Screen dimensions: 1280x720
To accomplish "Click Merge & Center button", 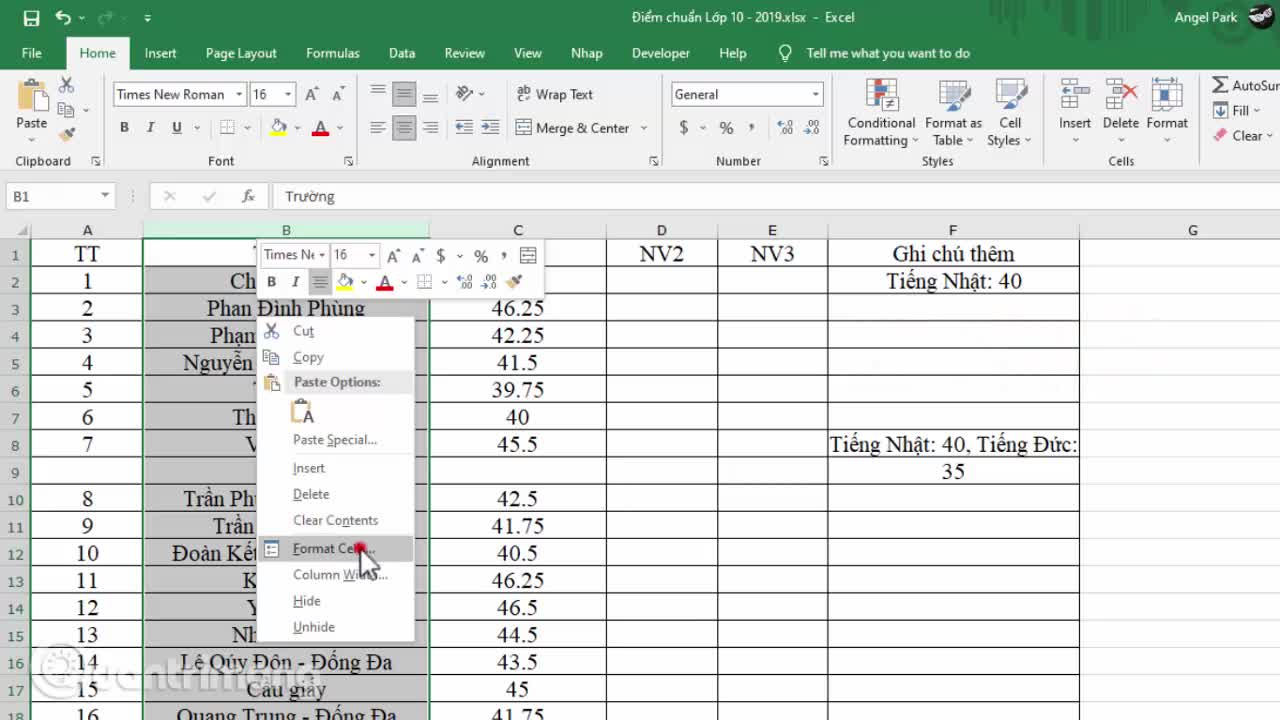I will pyautogui.click(x=573, y=128).
